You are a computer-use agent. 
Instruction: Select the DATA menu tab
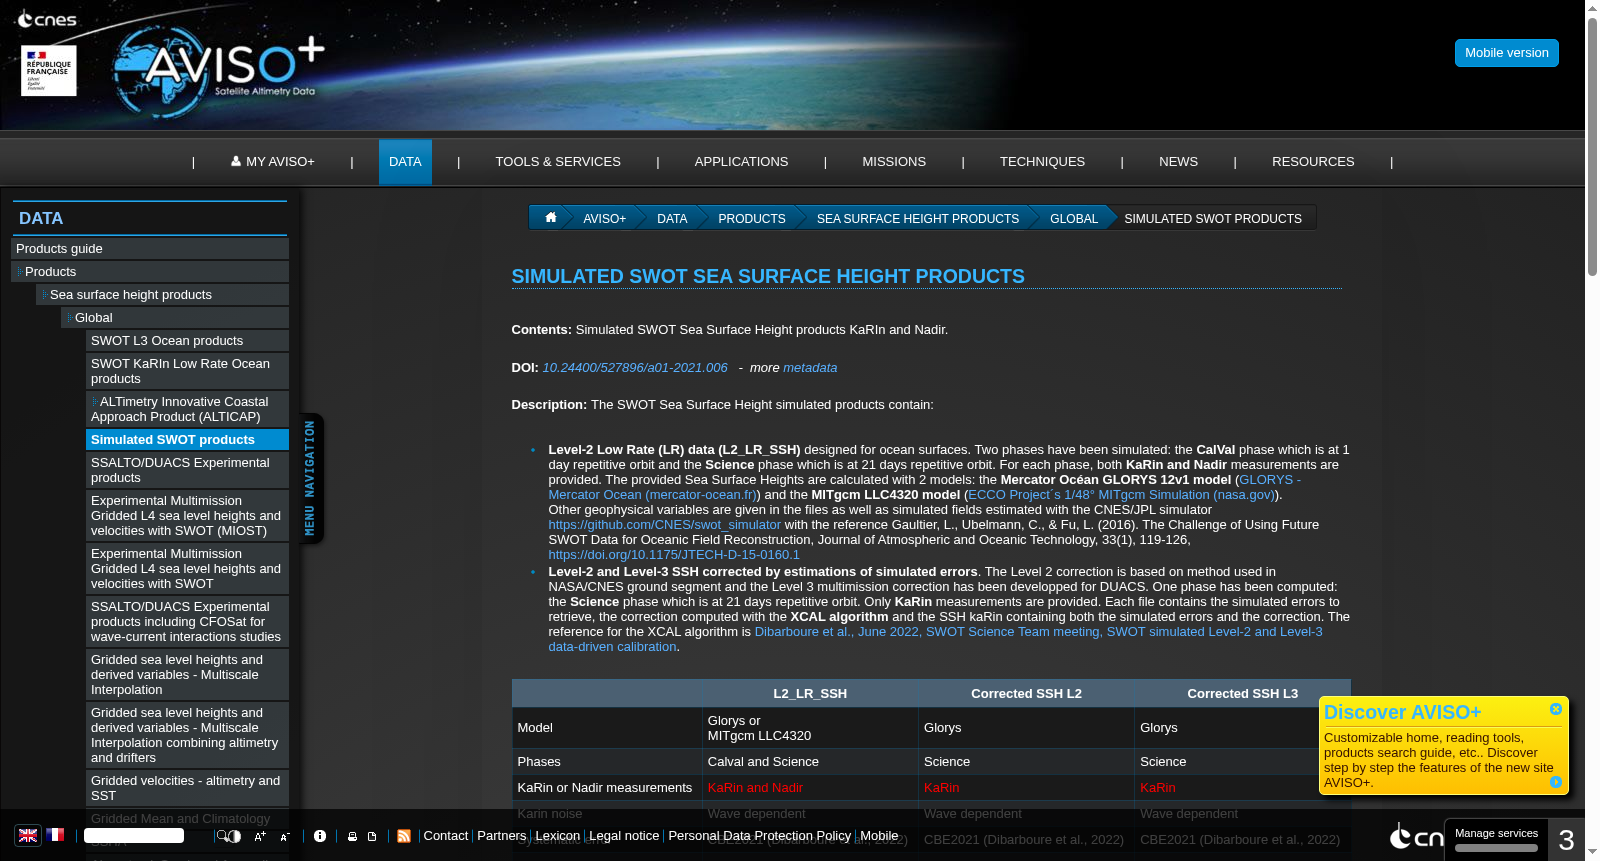pos(405,162)
